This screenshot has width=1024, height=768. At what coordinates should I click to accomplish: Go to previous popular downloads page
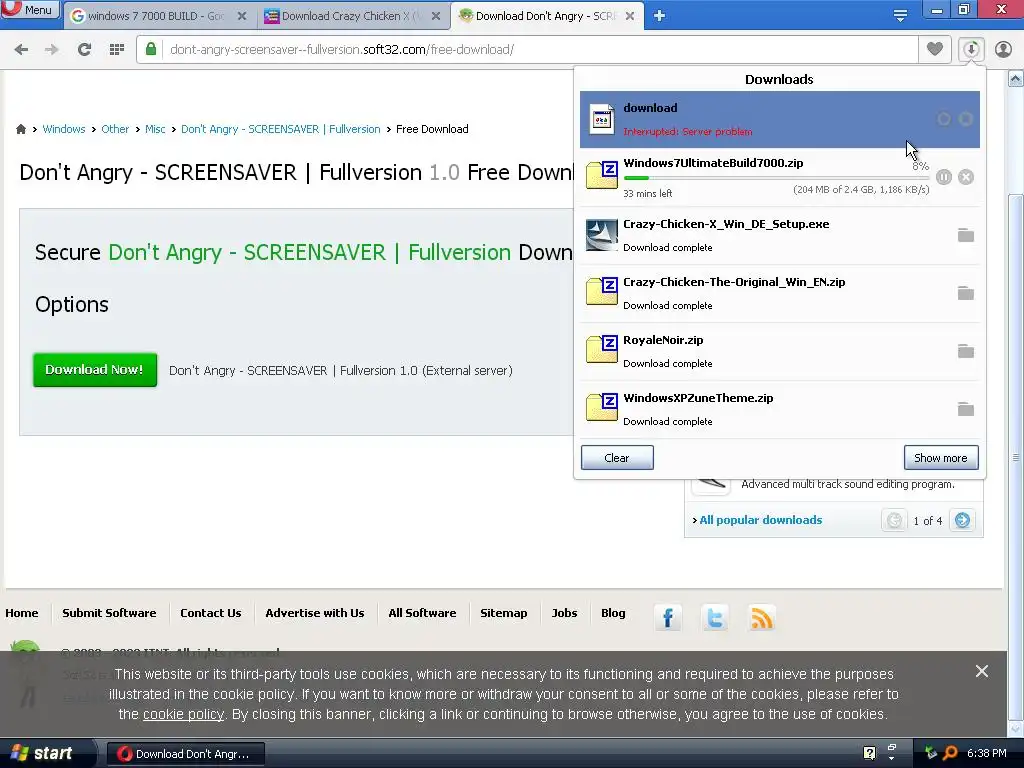[x=894, y=520]
